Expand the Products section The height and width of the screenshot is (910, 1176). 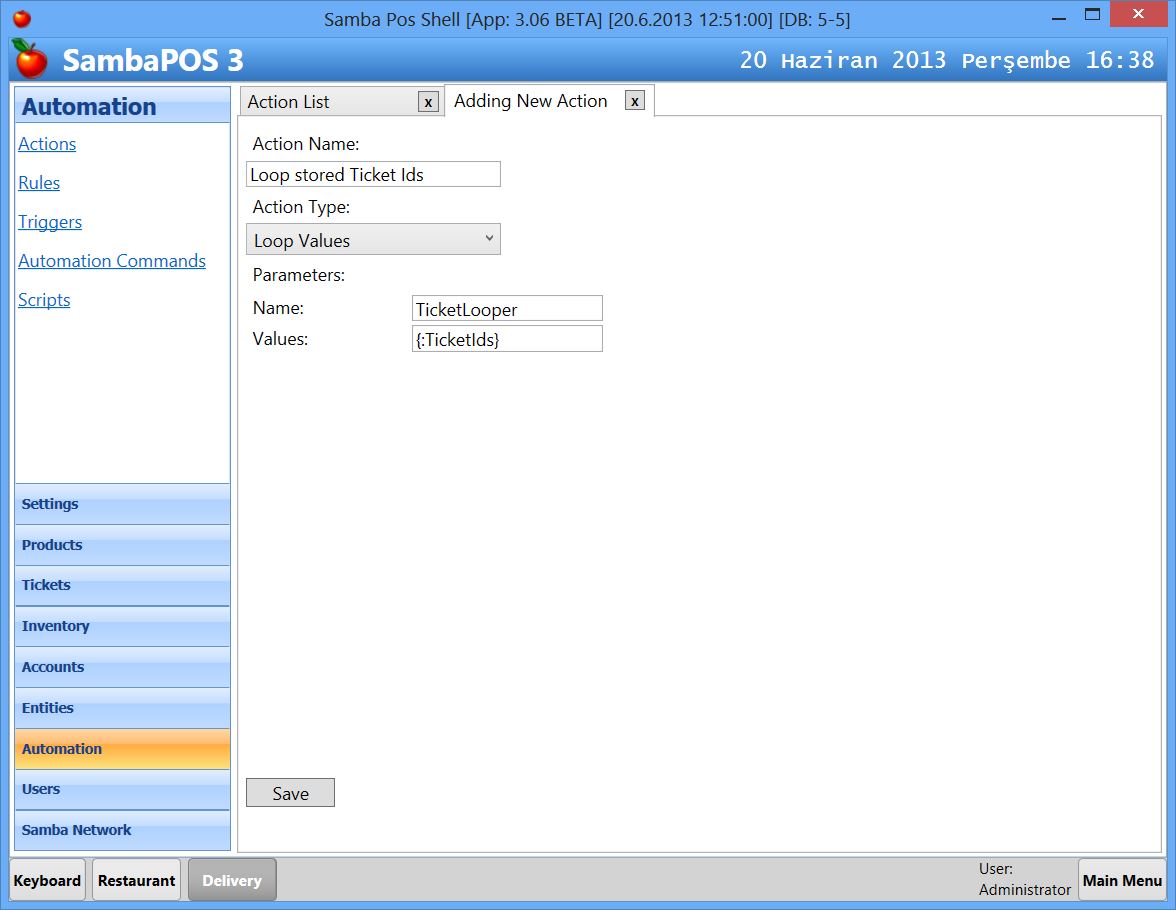point(122,545)
